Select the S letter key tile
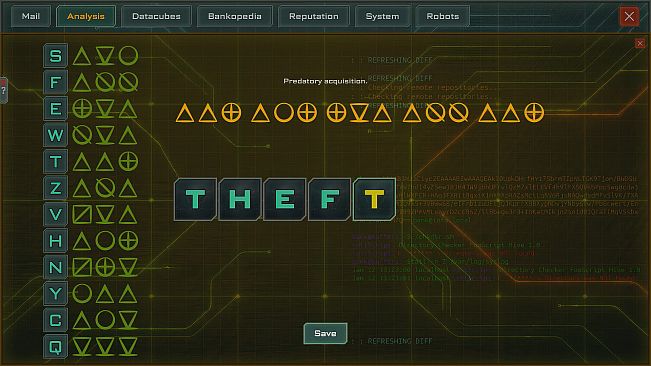This screenshot has width=651, height=366. (55, 56)
